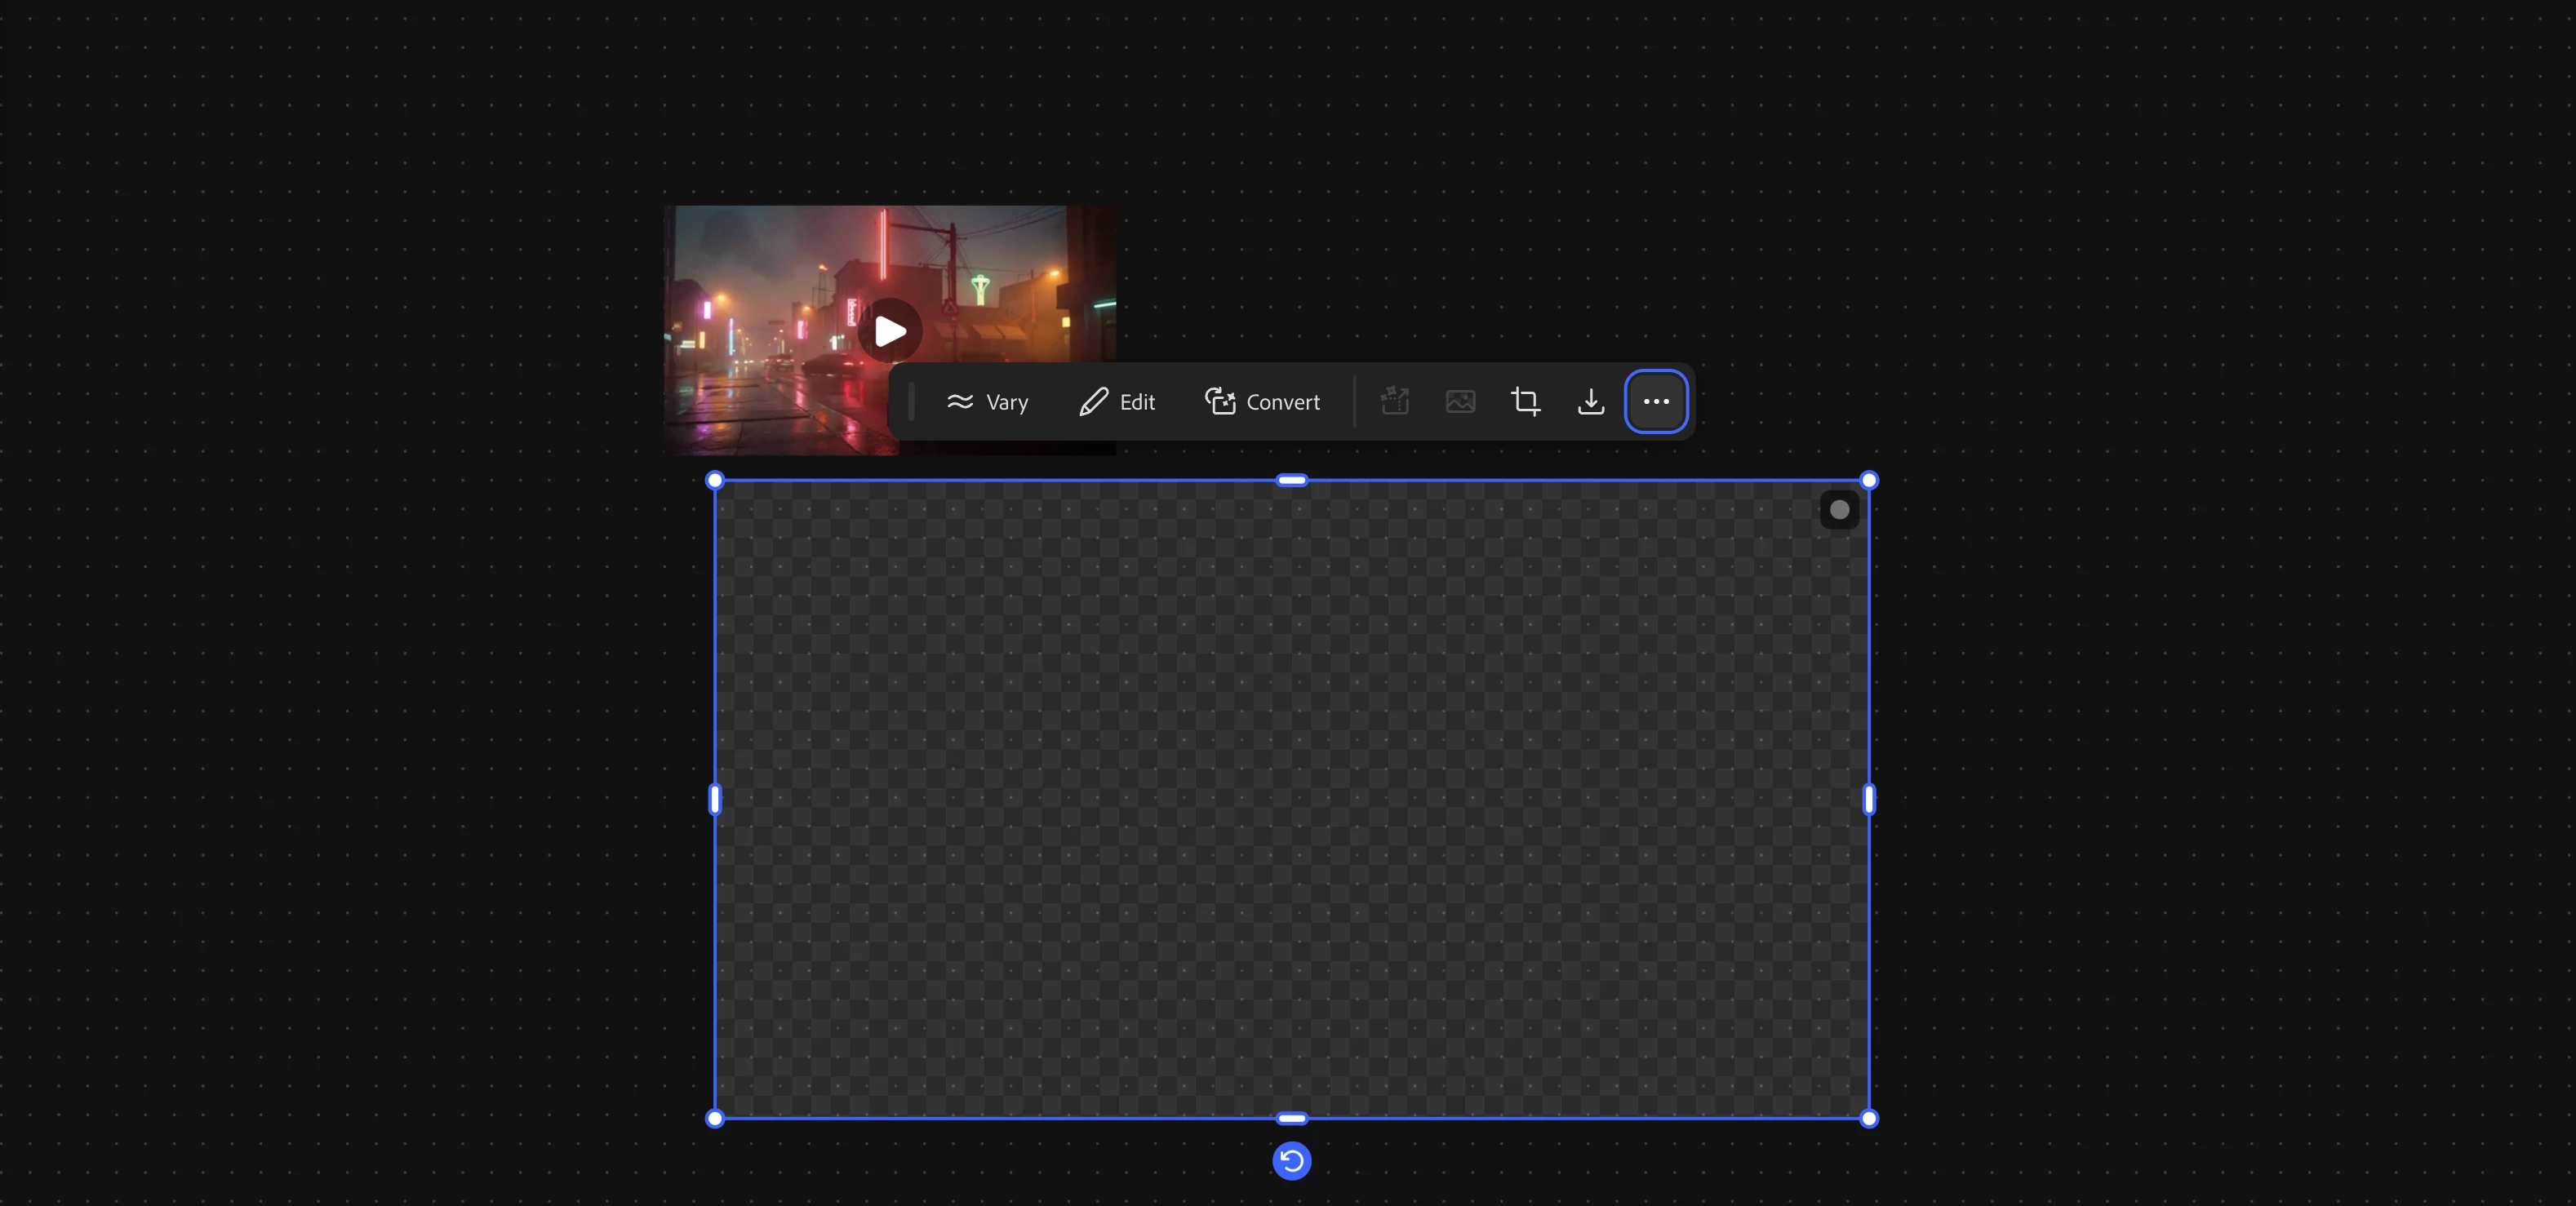This screenshot has height=1206, width=2576.
Task: Click the gray dot in frame corner
Action: pos(1838,510)
